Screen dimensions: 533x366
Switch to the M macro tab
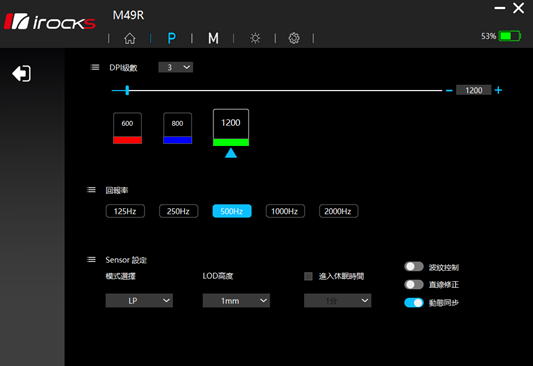point(213,38)
